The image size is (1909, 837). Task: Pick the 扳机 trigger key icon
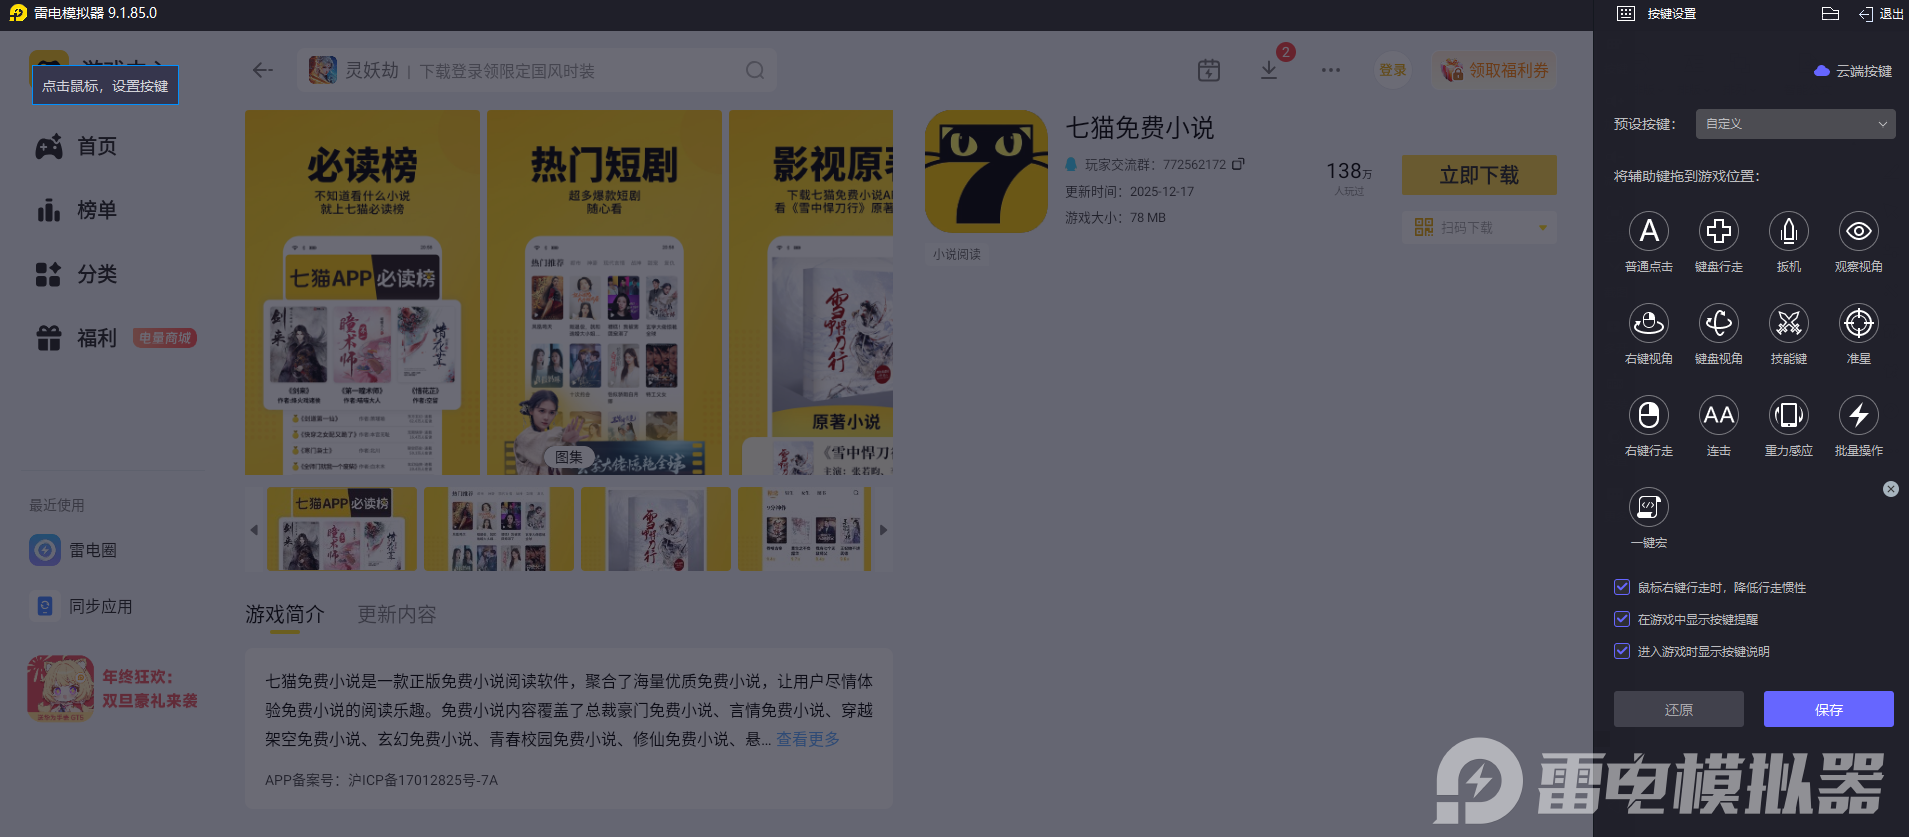click(1789, 231)
